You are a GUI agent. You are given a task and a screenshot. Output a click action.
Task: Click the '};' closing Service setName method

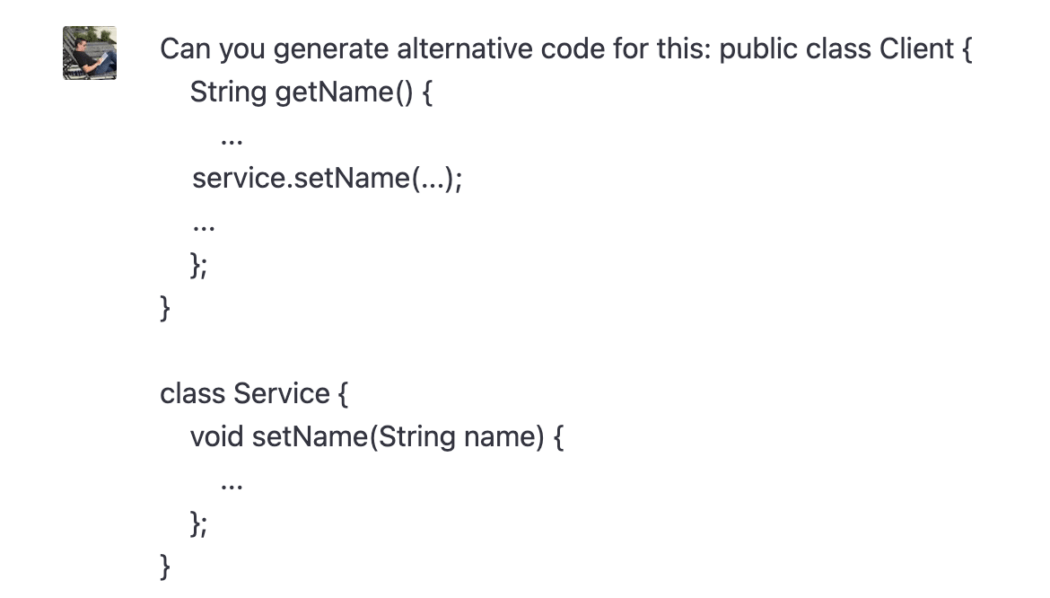click(x=199, y=524)
